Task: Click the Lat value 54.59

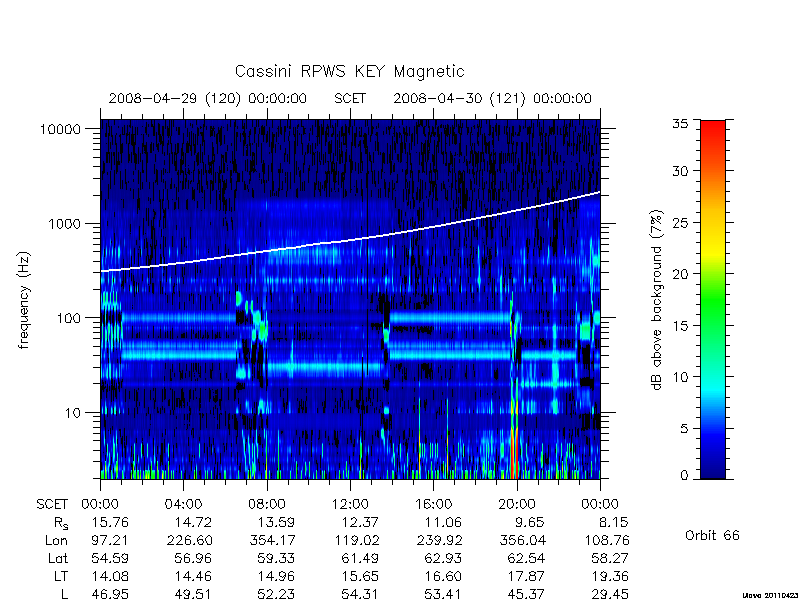Action: coord(110,558)
